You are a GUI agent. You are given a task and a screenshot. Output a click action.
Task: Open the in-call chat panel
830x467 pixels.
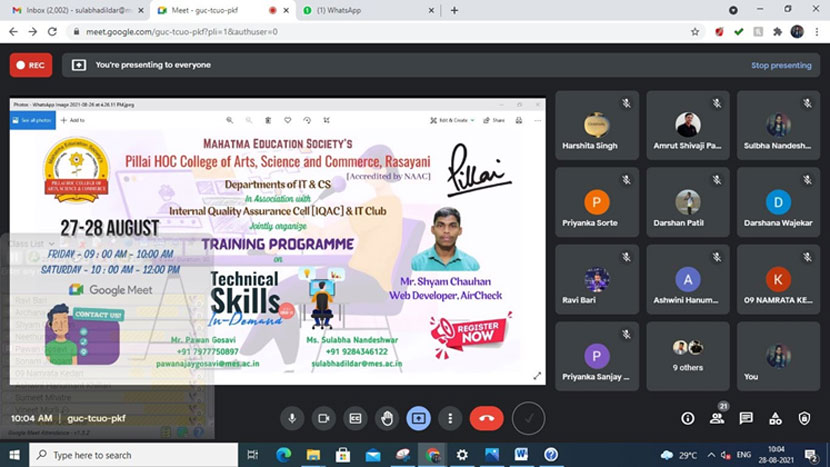pyautogui.click(x=746, y=419)
